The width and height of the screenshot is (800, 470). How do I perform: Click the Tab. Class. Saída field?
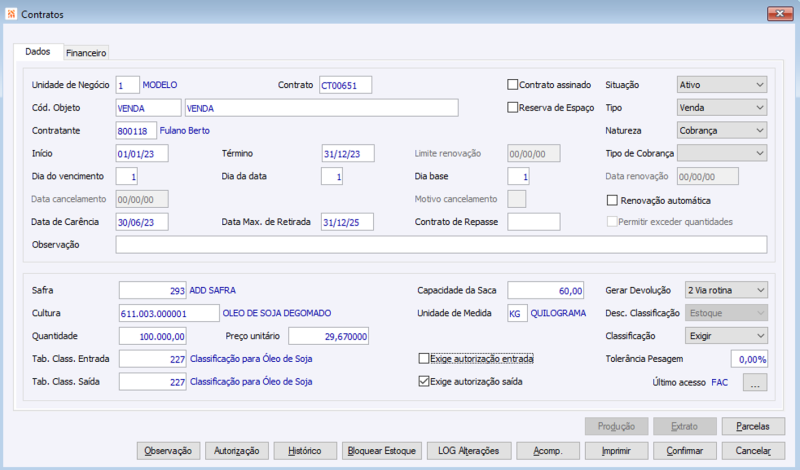coord(153,382)
